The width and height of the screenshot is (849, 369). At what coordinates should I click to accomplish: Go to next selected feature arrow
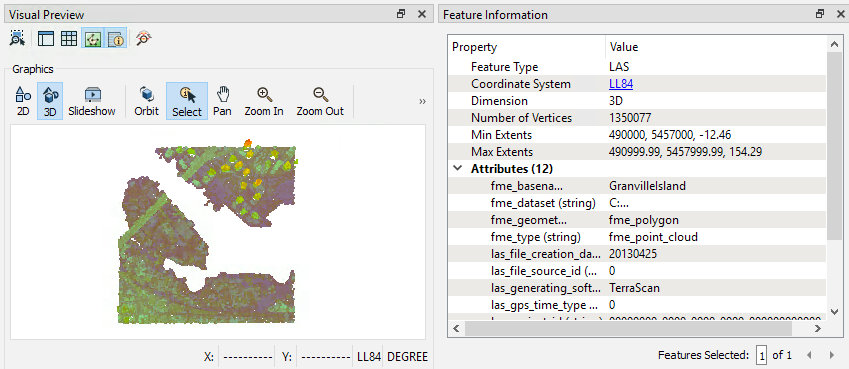coord(832,355)
